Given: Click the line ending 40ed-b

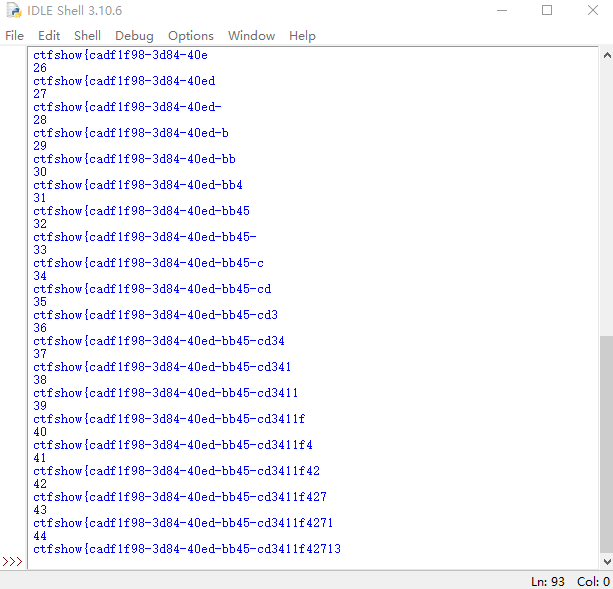Looking at the screenshot, I should [131, 133].
